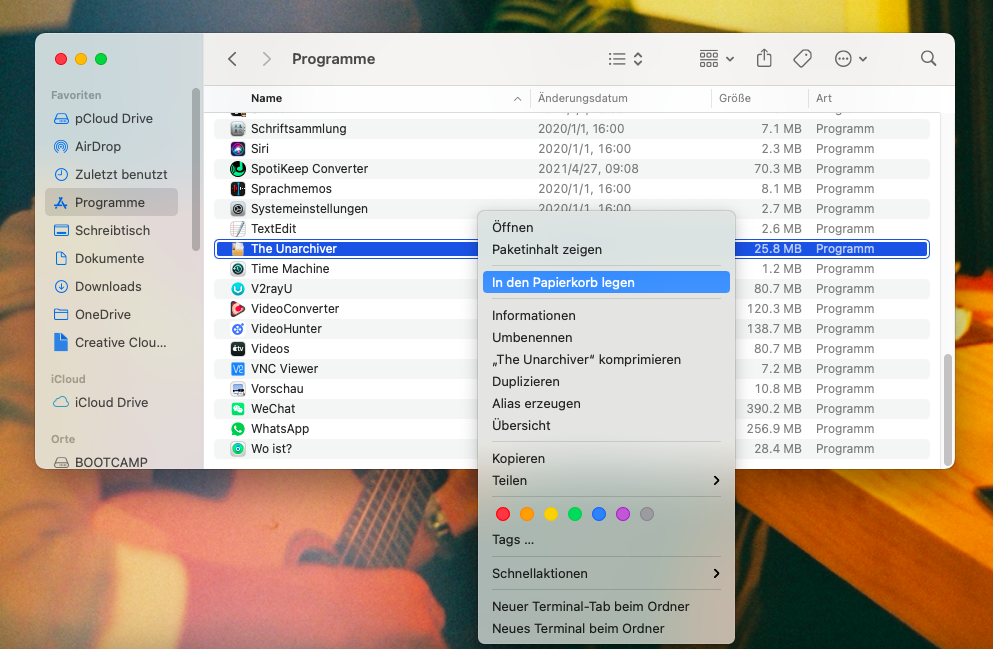Image resolution: width=993 pixels, height=649 pixels.
Task: Select the Wo ist? app icon
Action: (x=237, y=448)
